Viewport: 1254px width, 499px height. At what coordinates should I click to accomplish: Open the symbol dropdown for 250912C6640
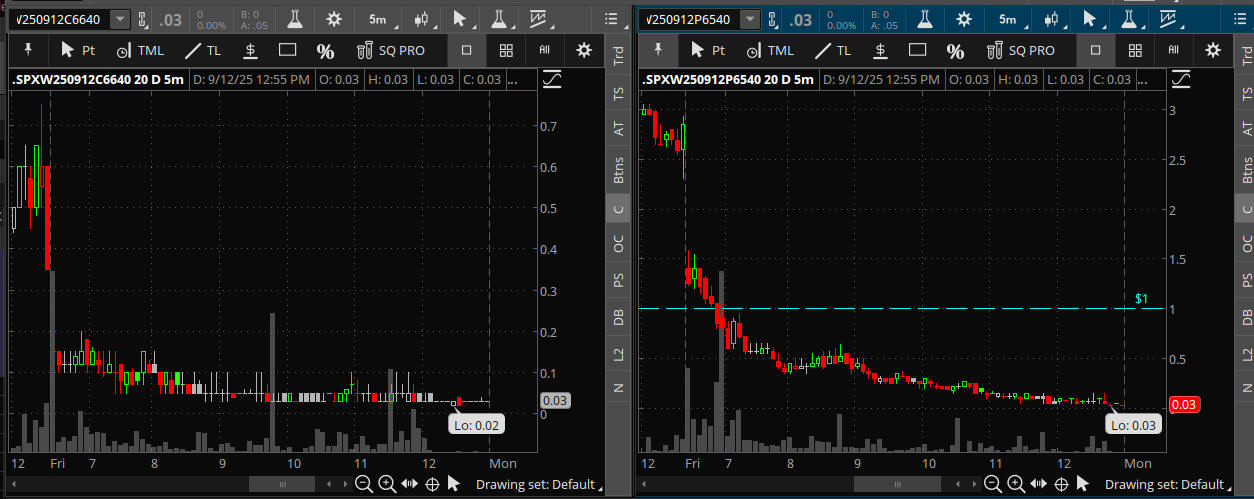120,19
